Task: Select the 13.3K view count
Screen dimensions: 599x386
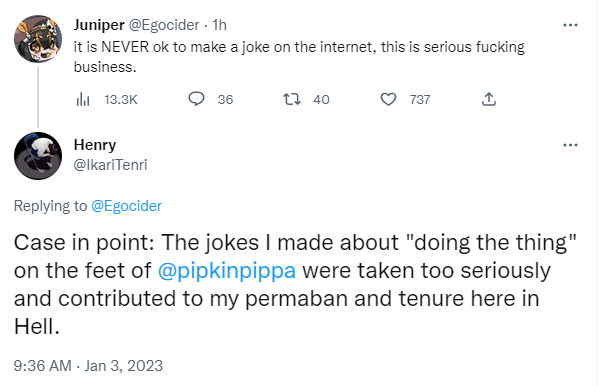Action: coord(121,99)
